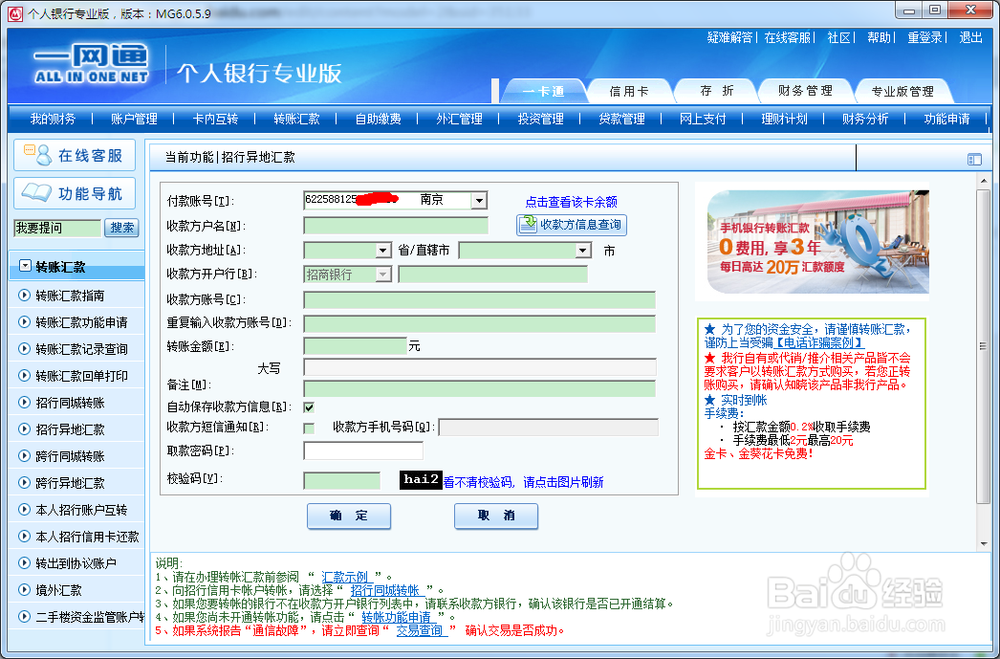The image size is (1000, 659).
Task: Click bullet icon beside 转账汇款指南
Action: 25,295
